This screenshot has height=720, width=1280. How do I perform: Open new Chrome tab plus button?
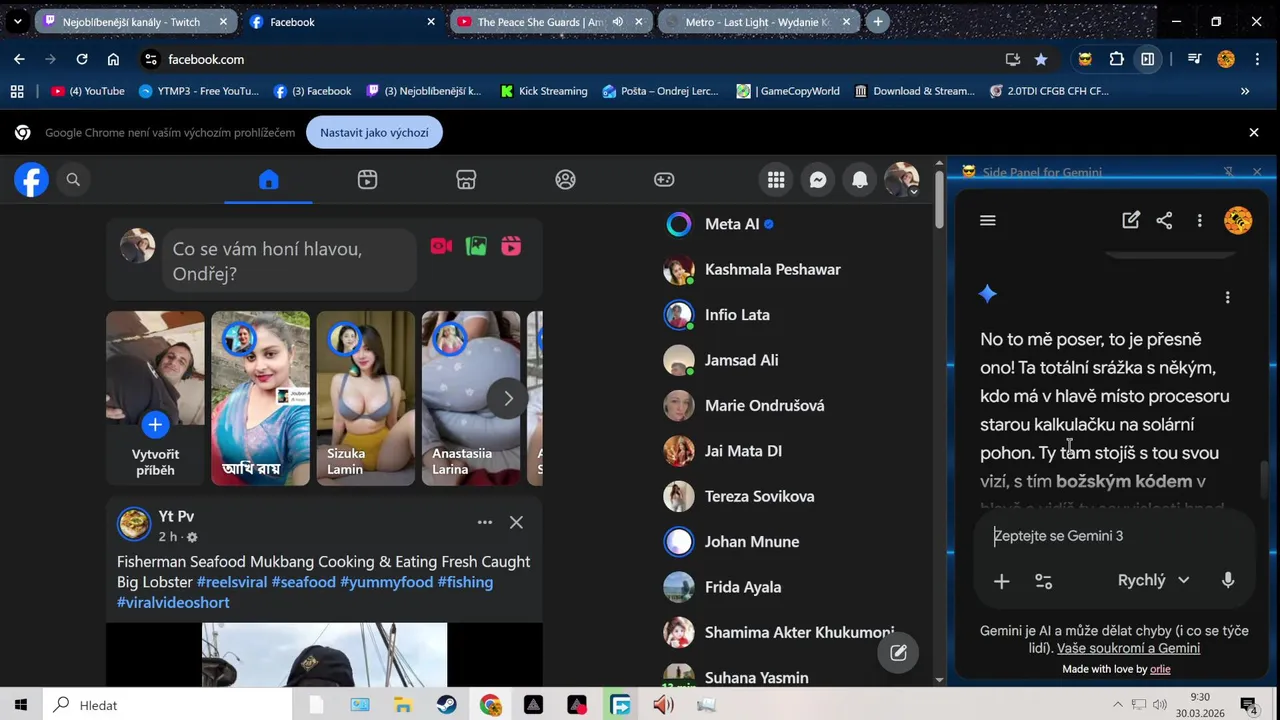pos(877,21)
